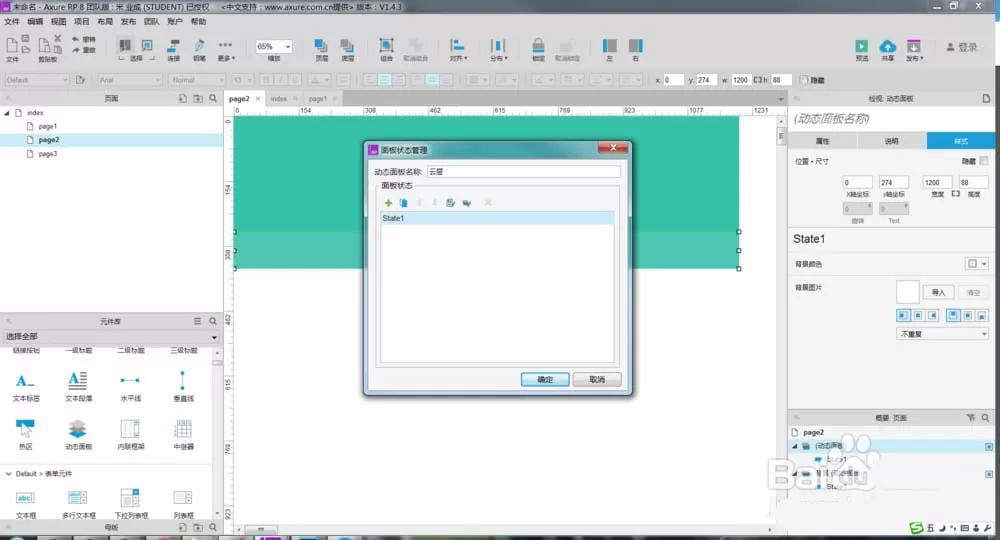Click the 取消 button in the dialog
1000x540 pixels.
coord(597,379)
